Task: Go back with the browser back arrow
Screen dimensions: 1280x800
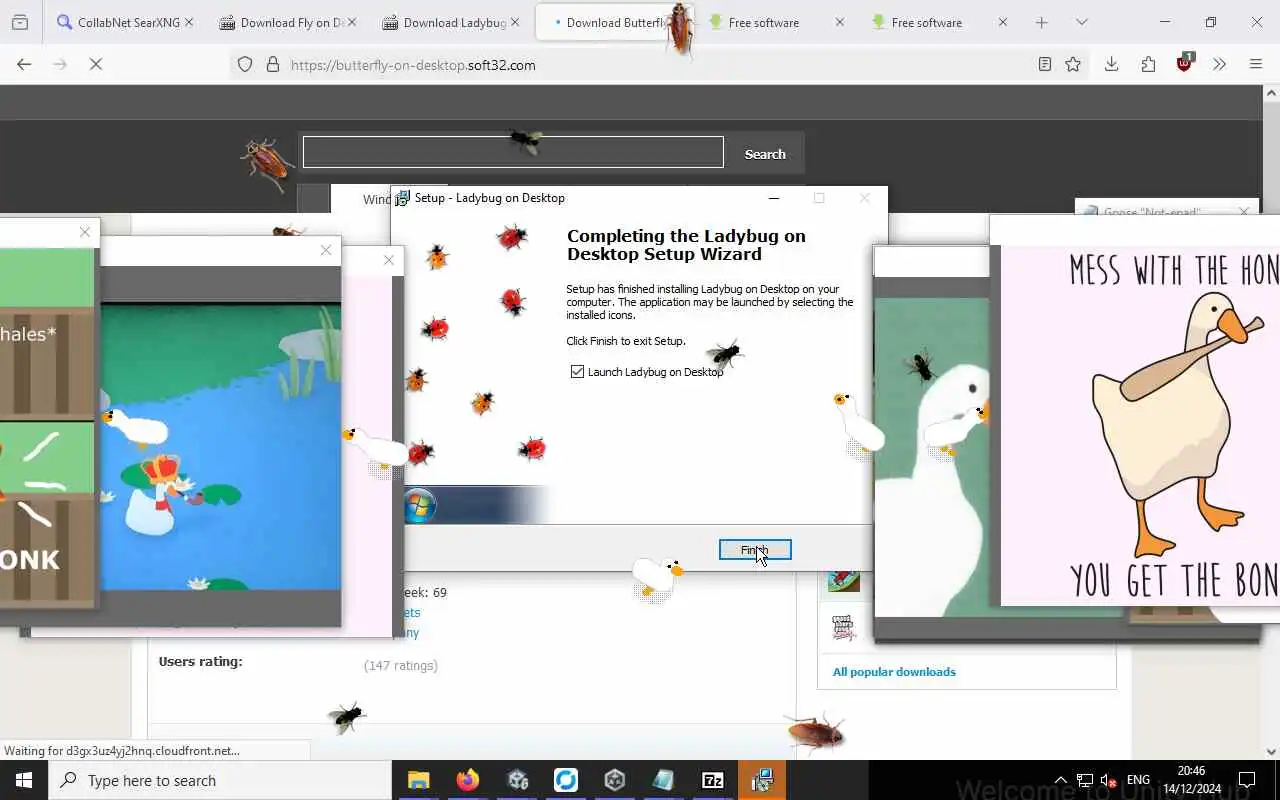Action: (x=24, y=64)
